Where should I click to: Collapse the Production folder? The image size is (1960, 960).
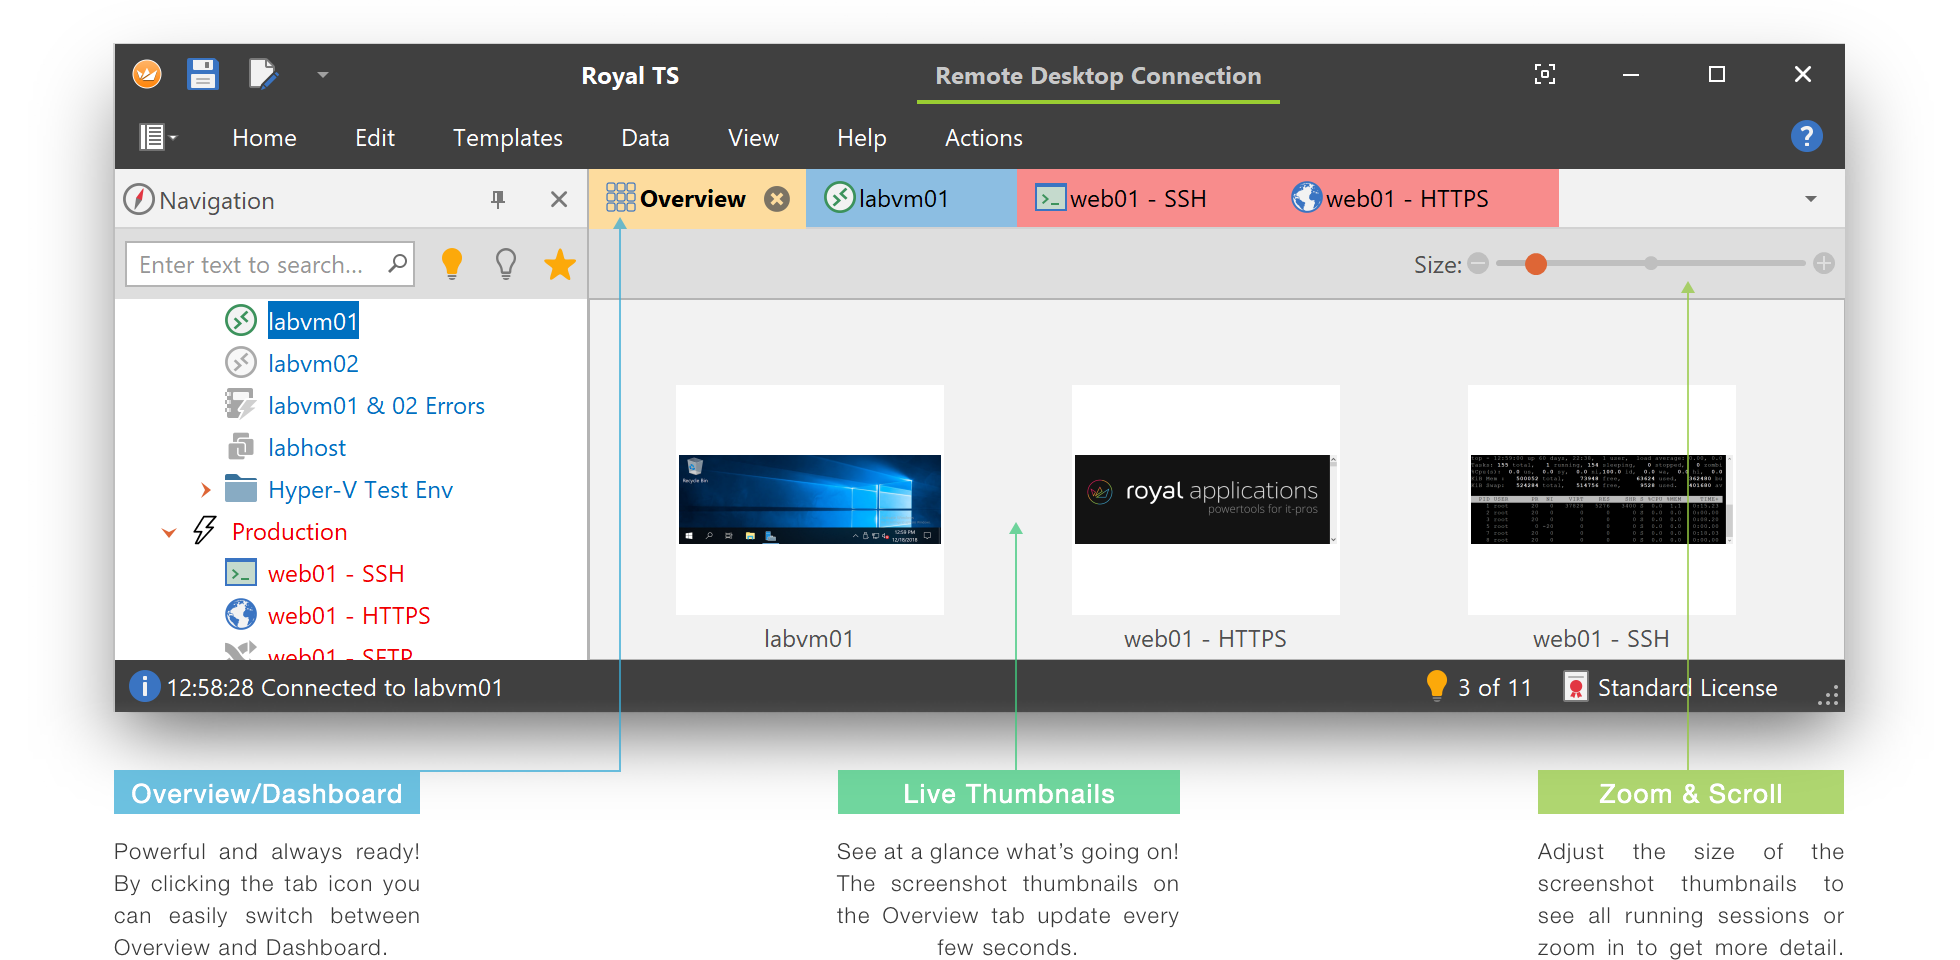pos(169,533)
